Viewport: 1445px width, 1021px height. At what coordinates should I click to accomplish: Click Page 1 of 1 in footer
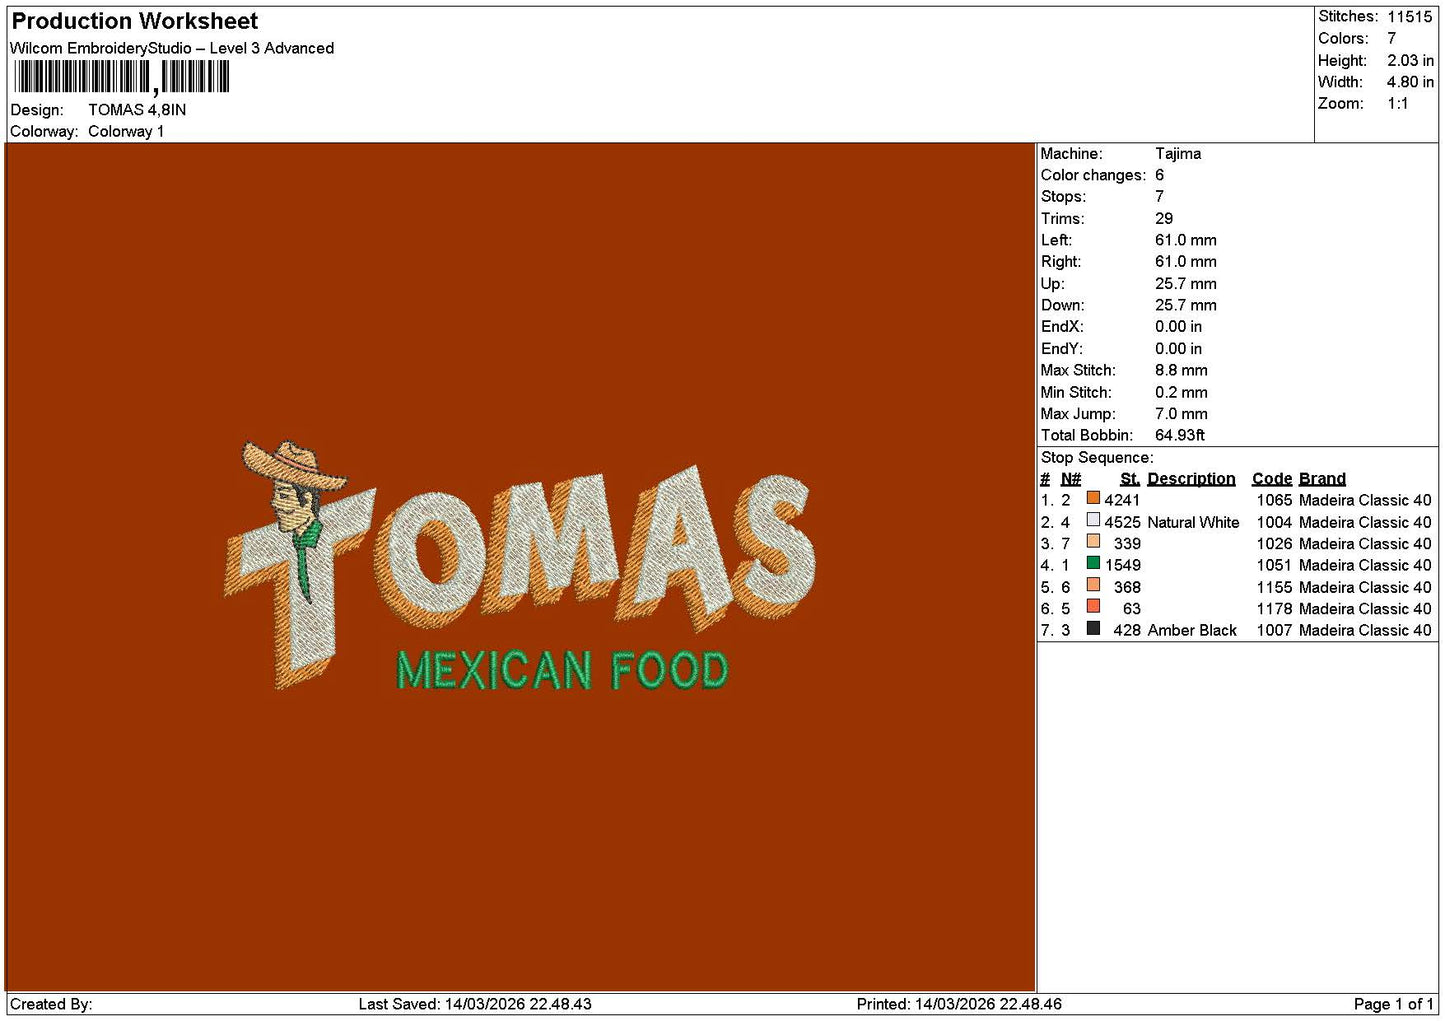click(1393, 1004)
